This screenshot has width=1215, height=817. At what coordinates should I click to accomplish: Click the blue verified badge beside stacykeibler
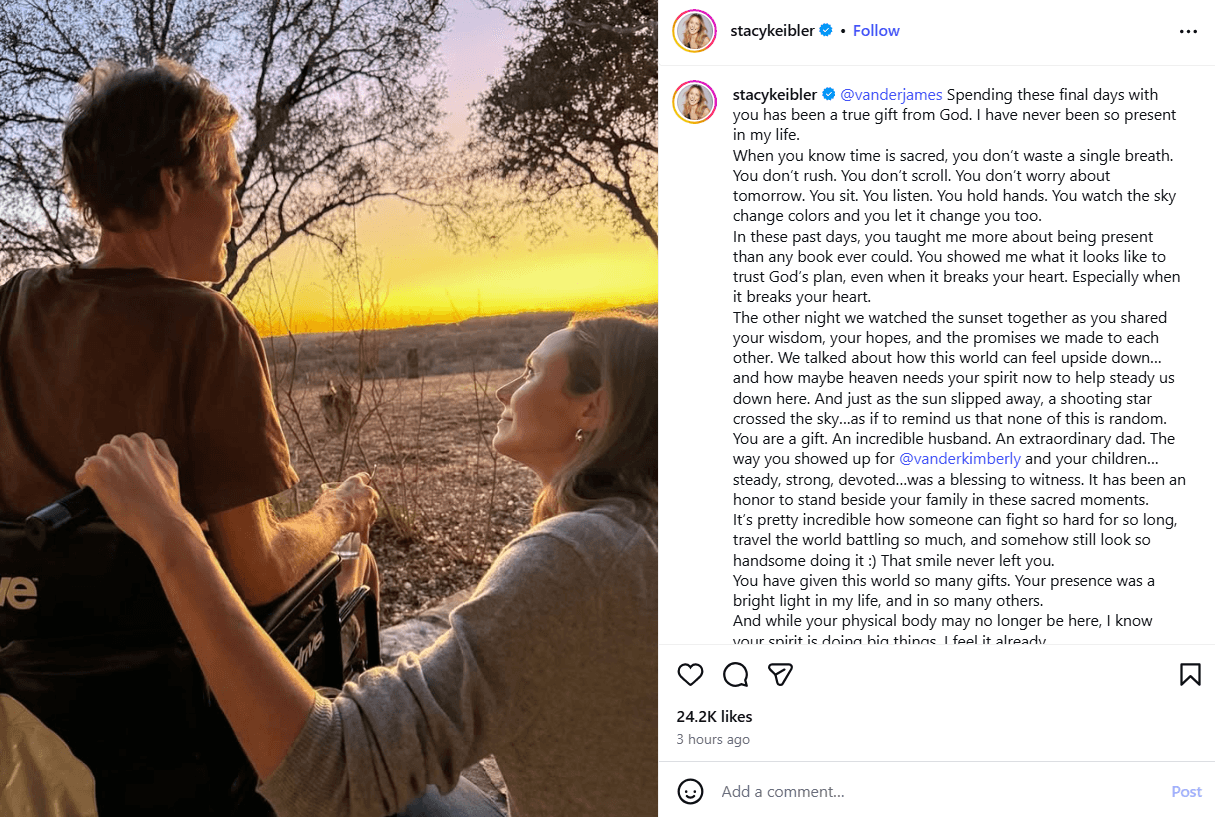825,30
